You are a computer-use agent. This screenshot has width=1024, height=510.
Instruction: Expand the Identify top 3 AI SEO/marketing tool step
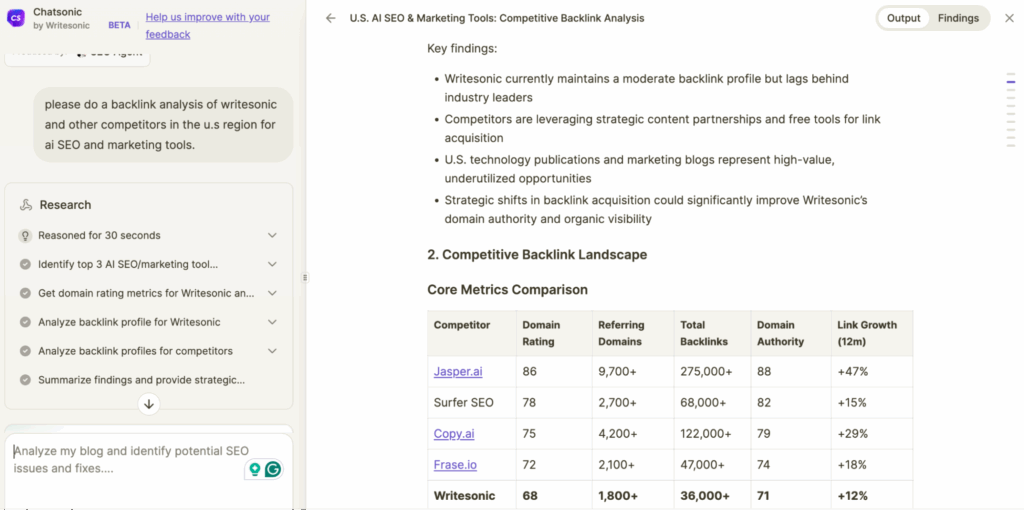[x=272, y=264]
